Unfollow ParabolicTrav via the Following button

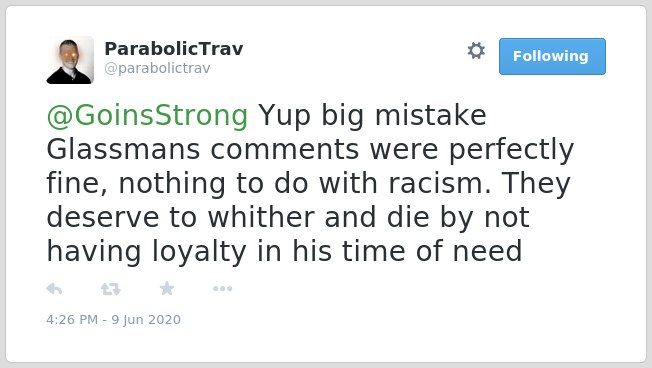[x=552, y=57]
